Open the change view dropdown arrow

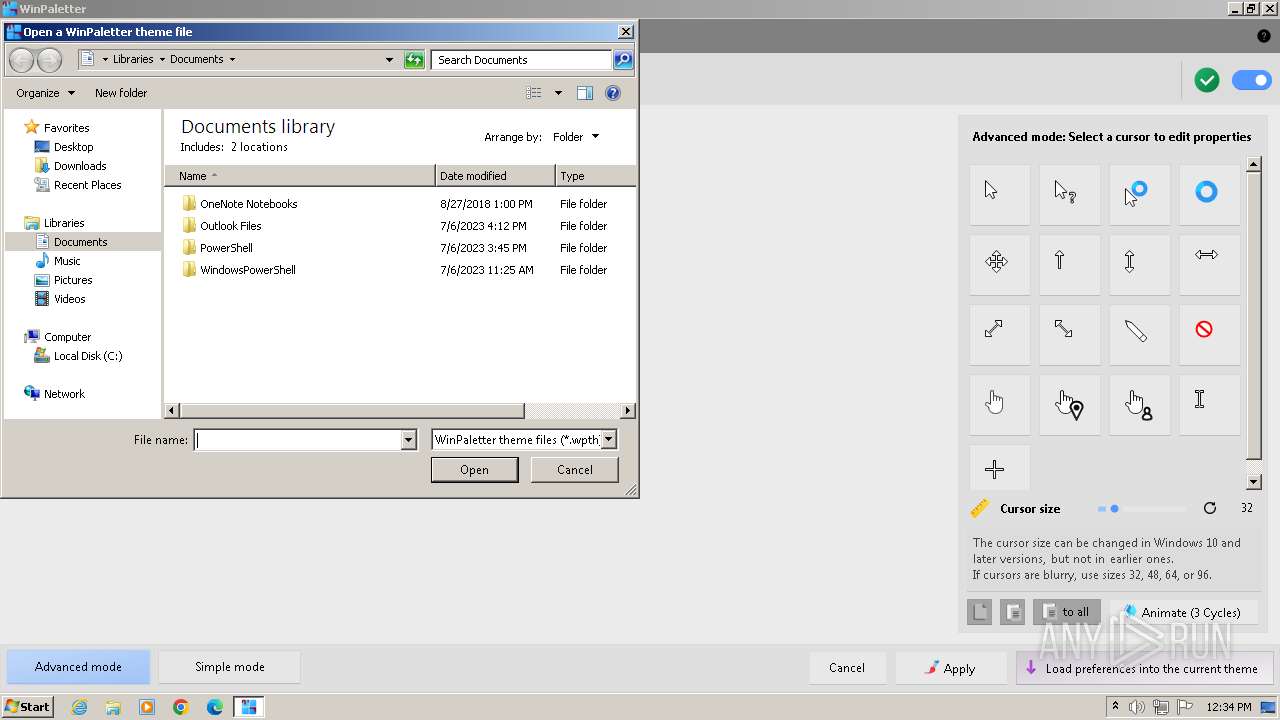tap(558, 93)
